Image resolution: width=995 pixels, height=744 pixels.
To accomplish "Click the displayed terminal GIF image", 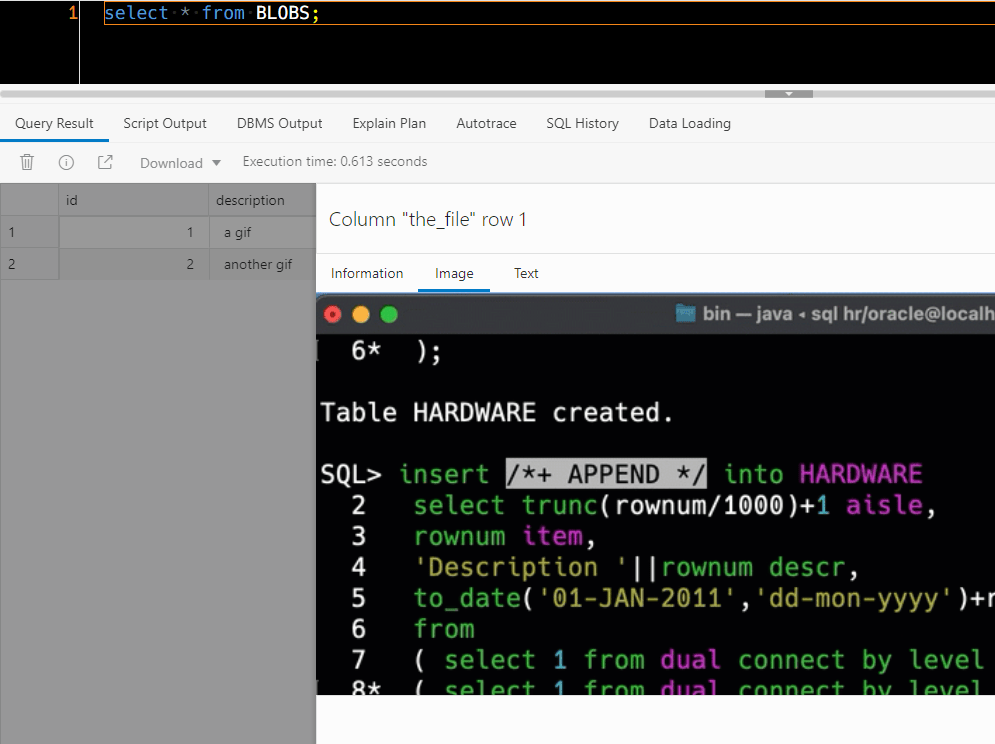I will [656, 494].
